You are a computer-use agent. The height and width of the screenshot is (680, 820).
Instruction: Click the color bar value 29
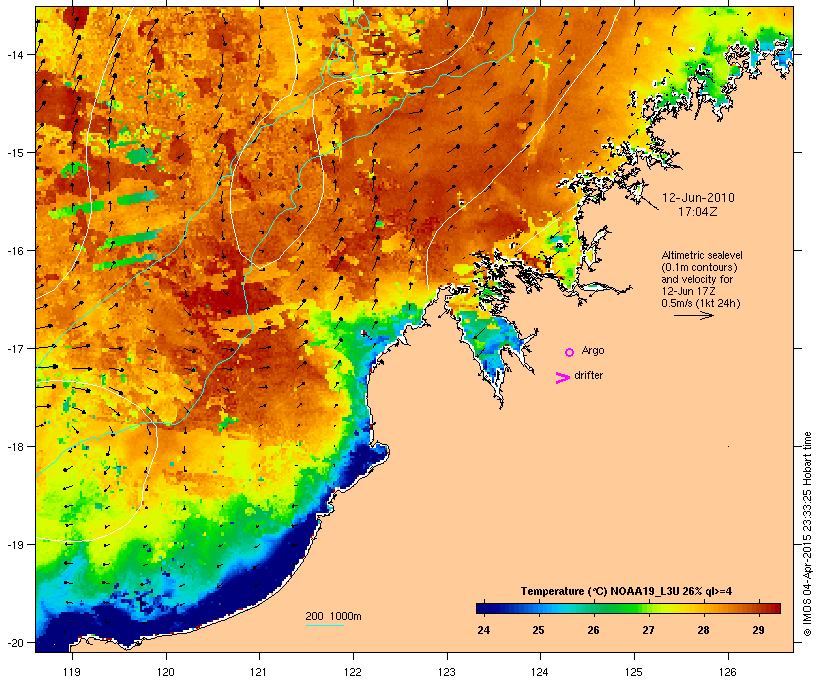coord(758,630)
